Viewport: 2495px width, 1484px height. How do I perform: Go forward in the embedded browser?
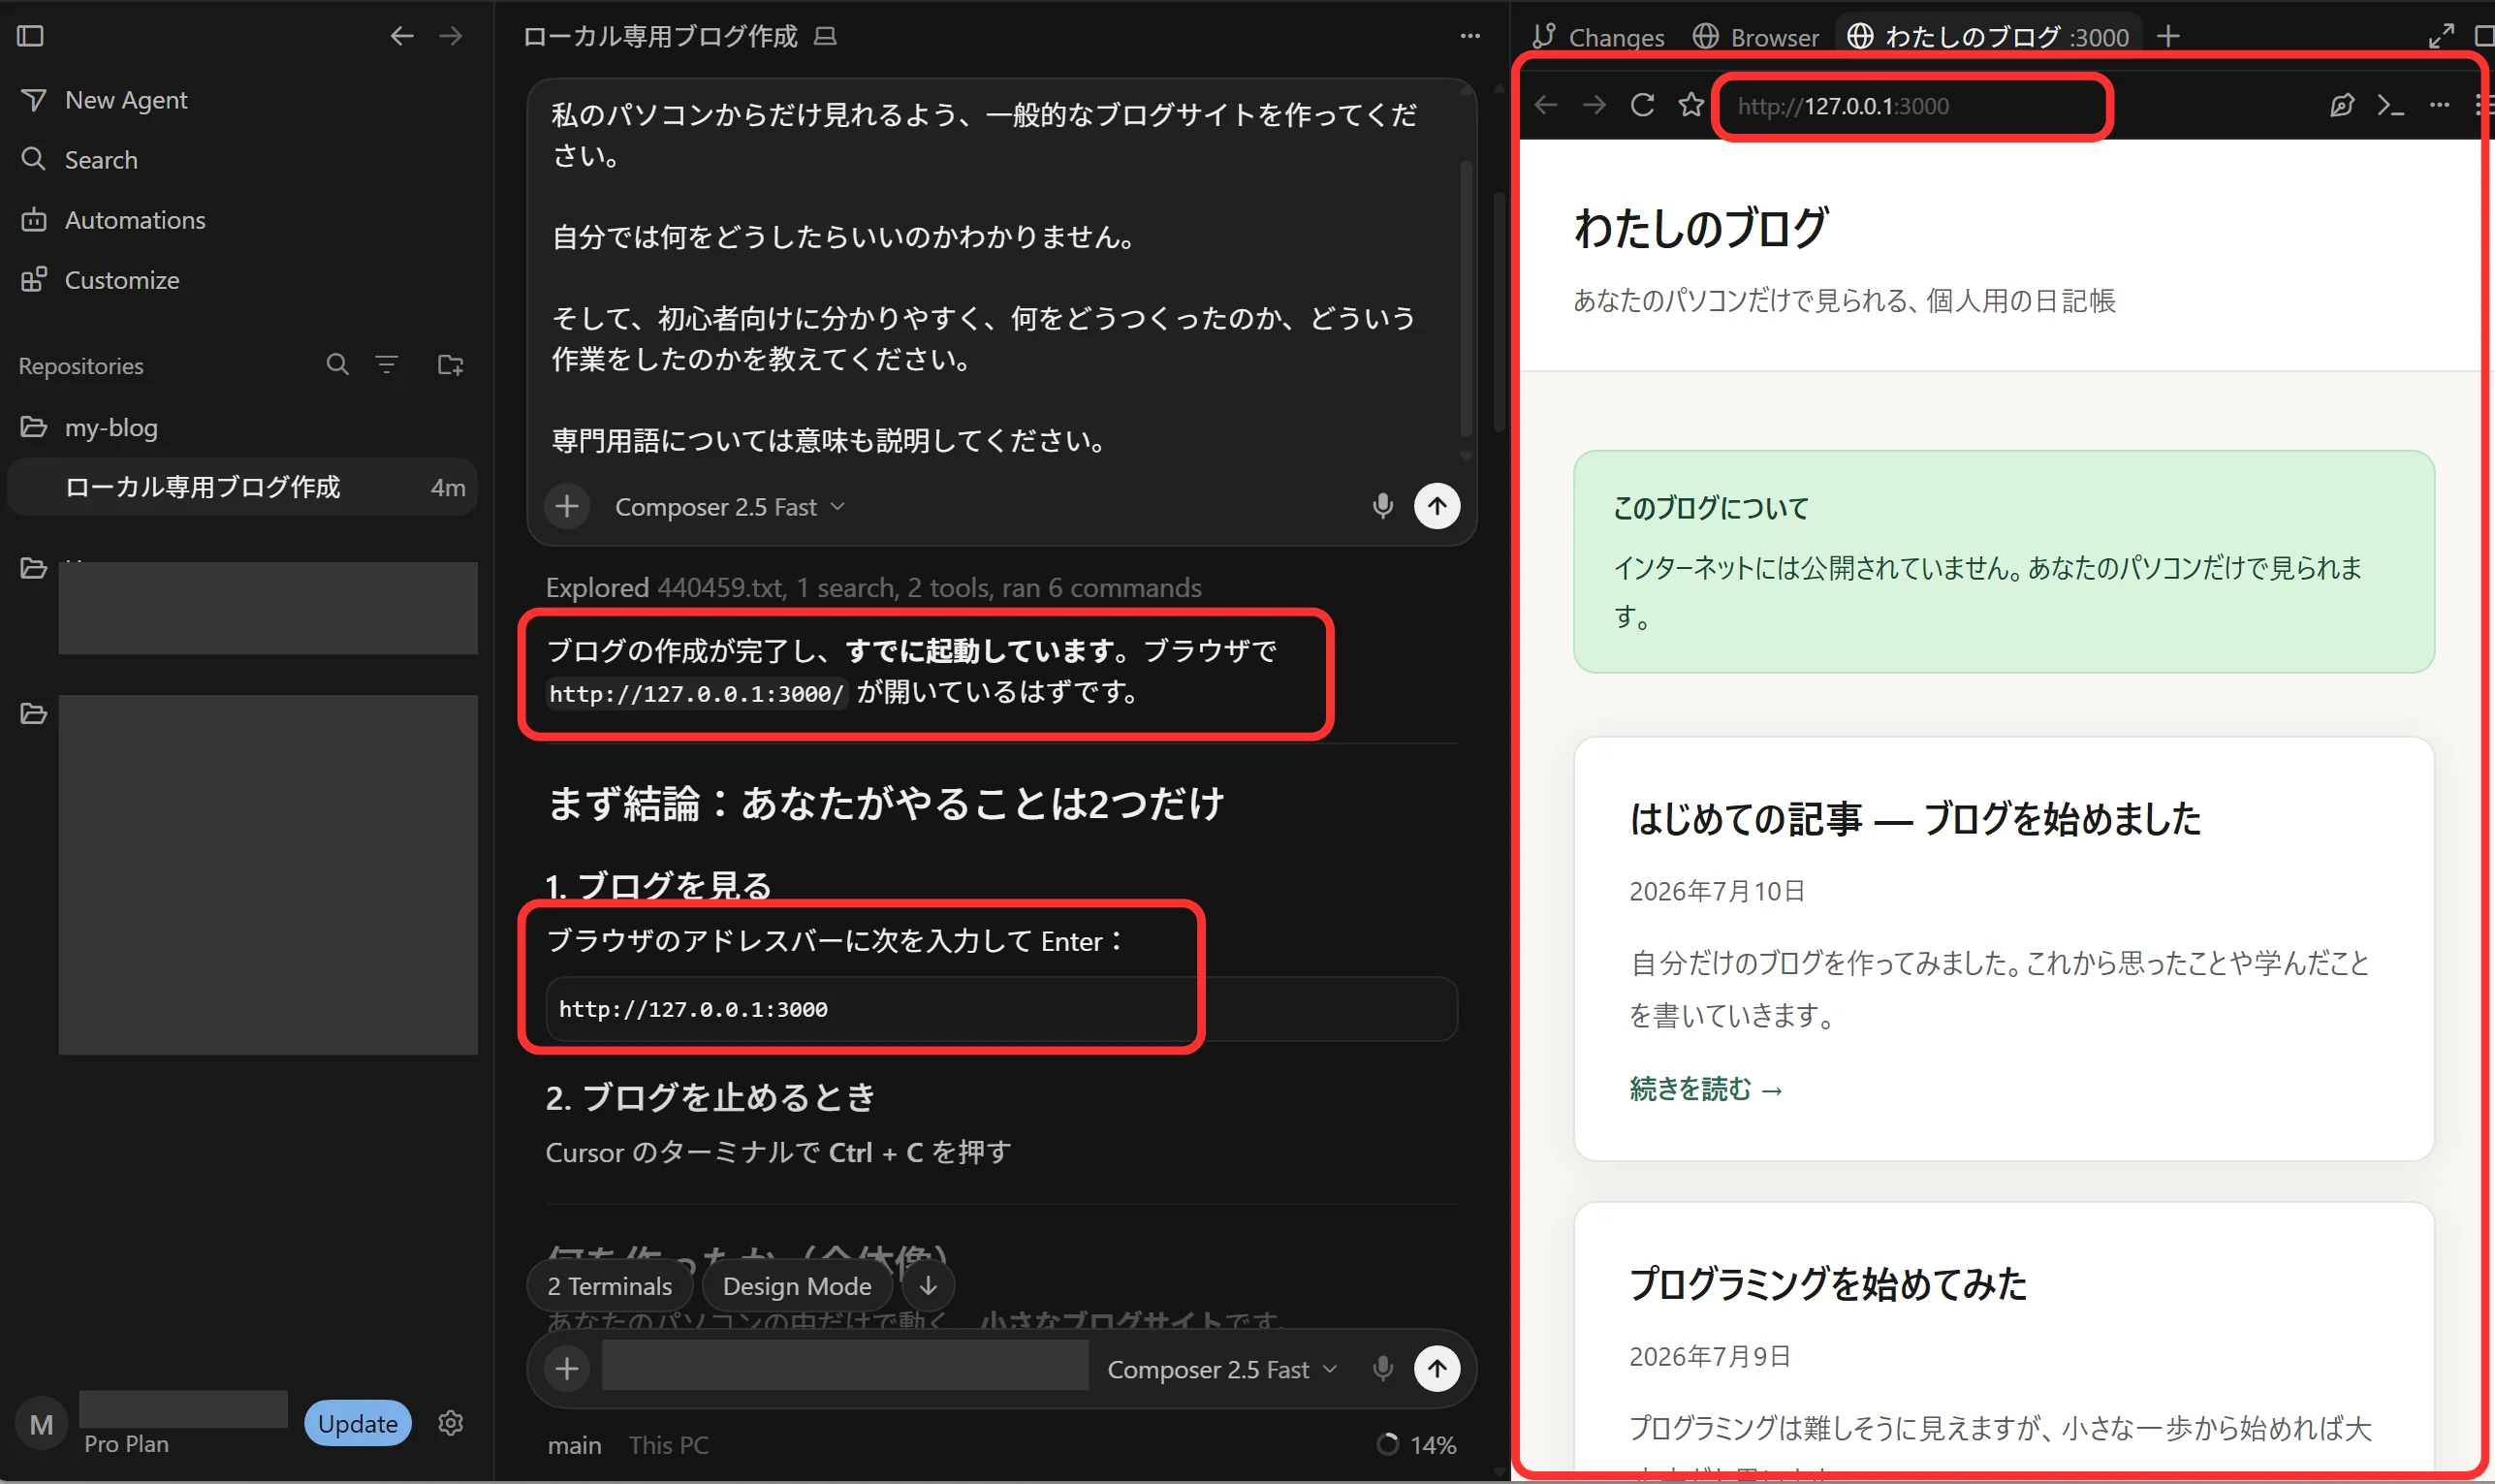click(1594, 105)
